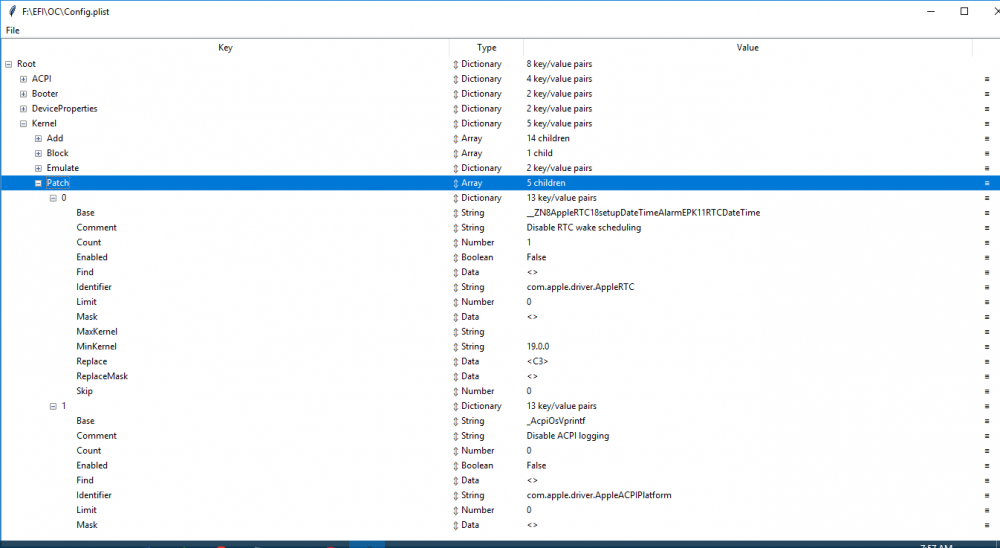Click value 1 child of Block
Viewport: 1000px width, 548px height.
point(540,153)
